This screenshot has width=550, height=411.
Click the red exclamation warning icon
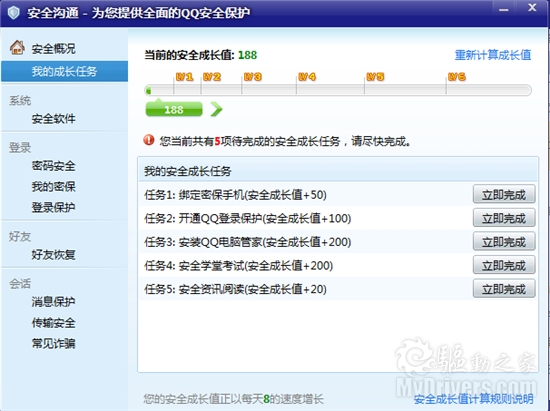pos(149,140)
